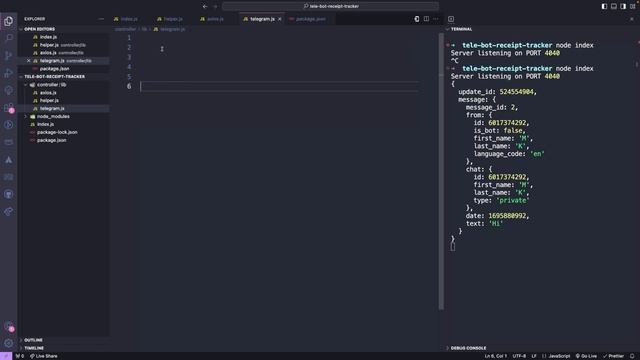This screenshot has width=640, height=360.
Task: Open axios.js under controller/lib folder
Action: 48,93
